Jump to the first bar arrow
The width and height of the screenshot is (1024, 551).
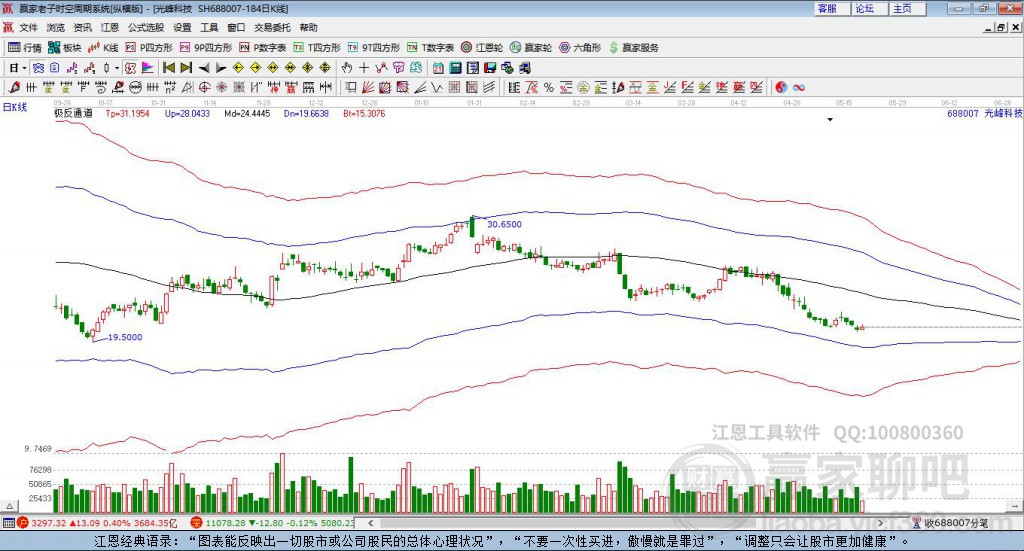(169, 68)
